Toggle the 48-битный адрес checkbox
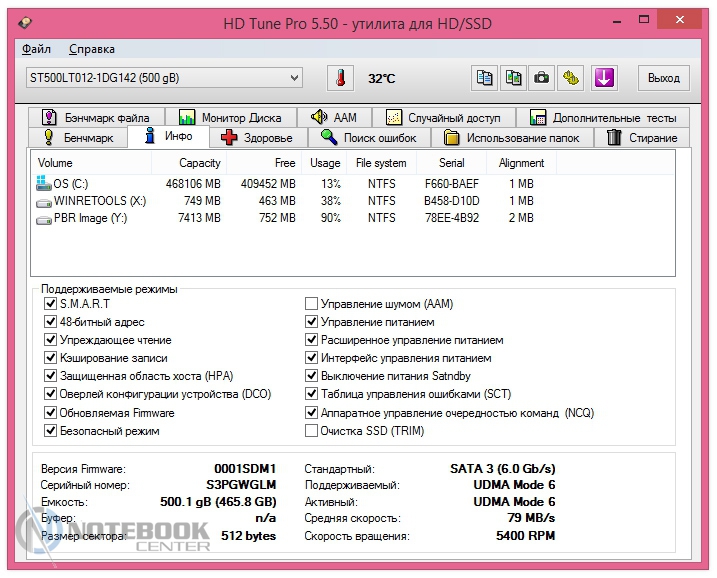The height and width of the screenshot is (578, 717). (50, 322)
